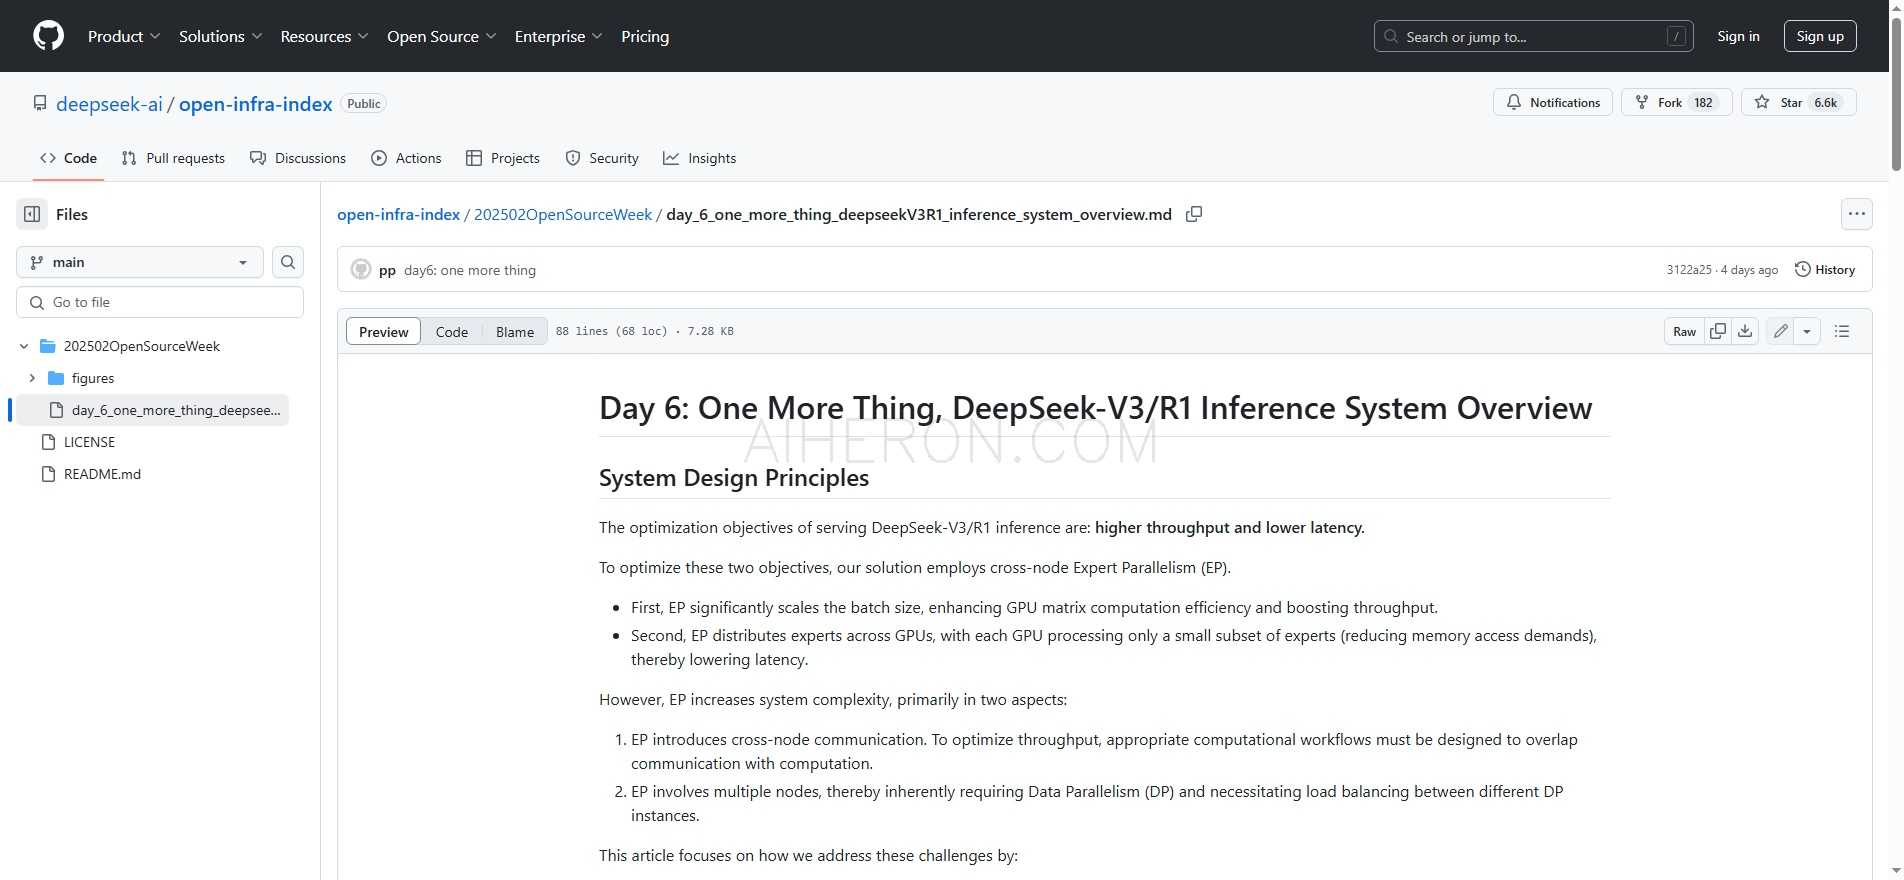Click the pp author avatar
The image size is (1904, 880).
pos(361,270)
